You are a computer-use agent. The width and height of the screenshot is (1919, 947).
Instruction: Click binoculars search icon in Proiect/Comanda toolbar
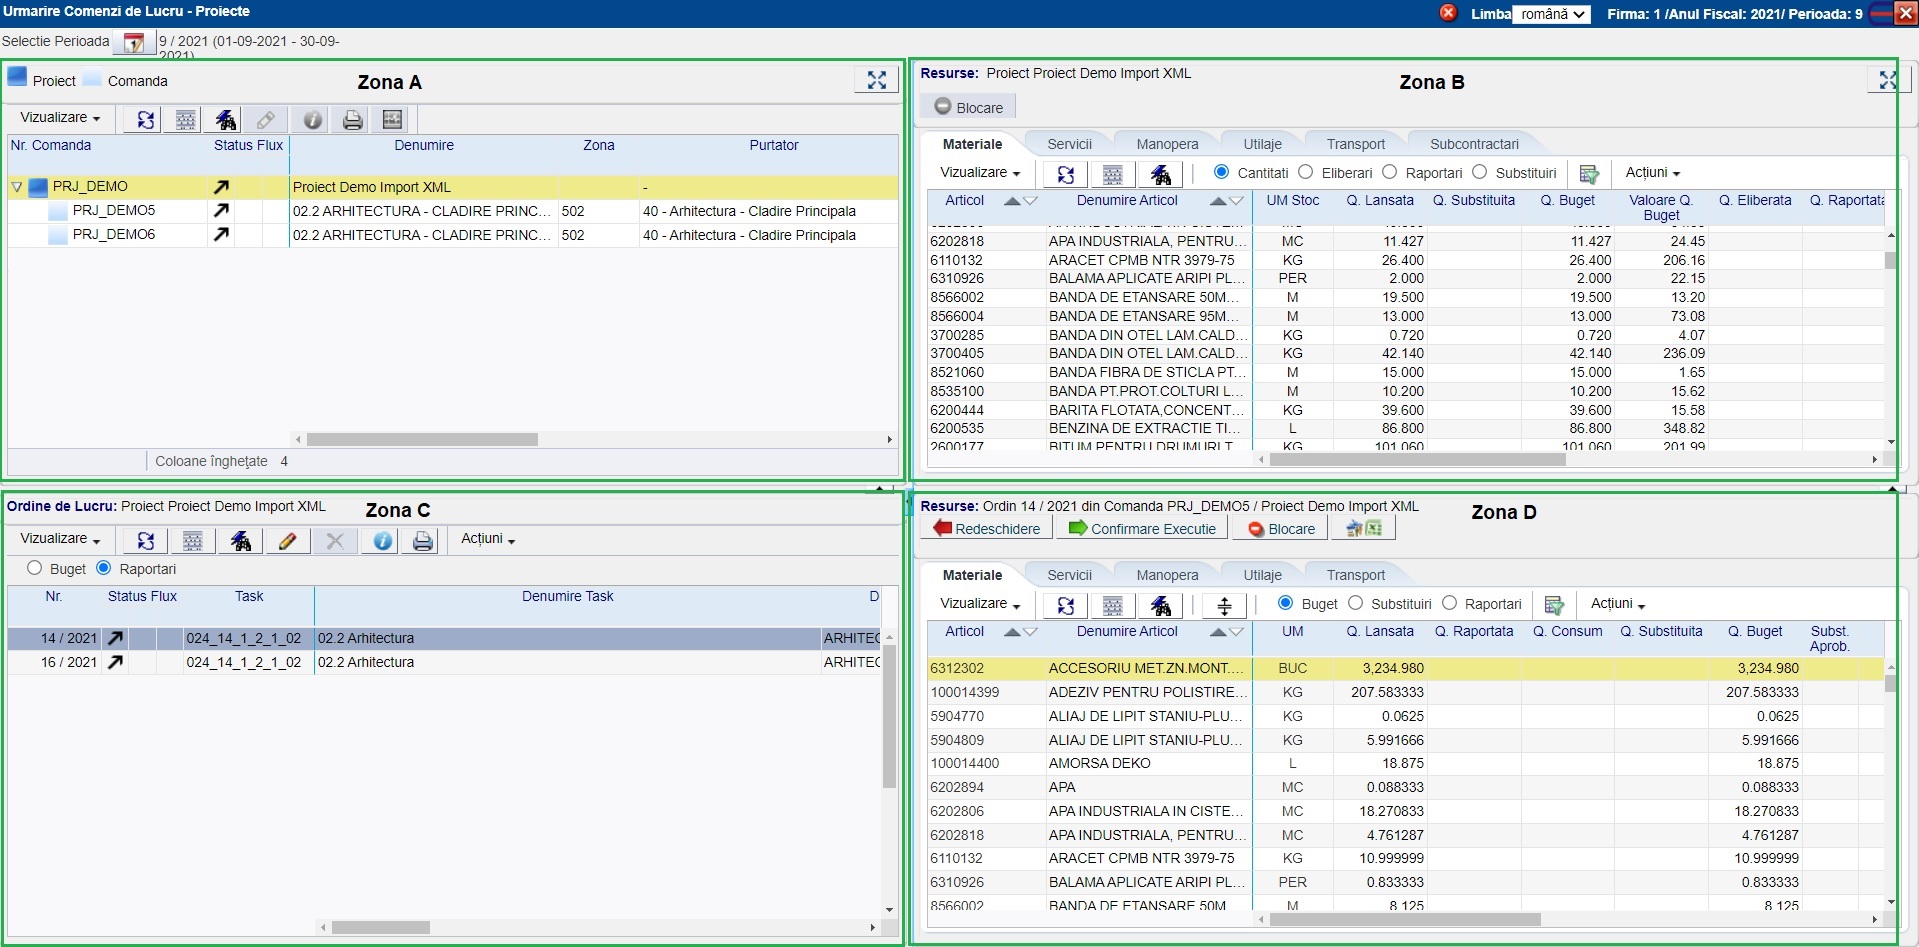[226, 120]
